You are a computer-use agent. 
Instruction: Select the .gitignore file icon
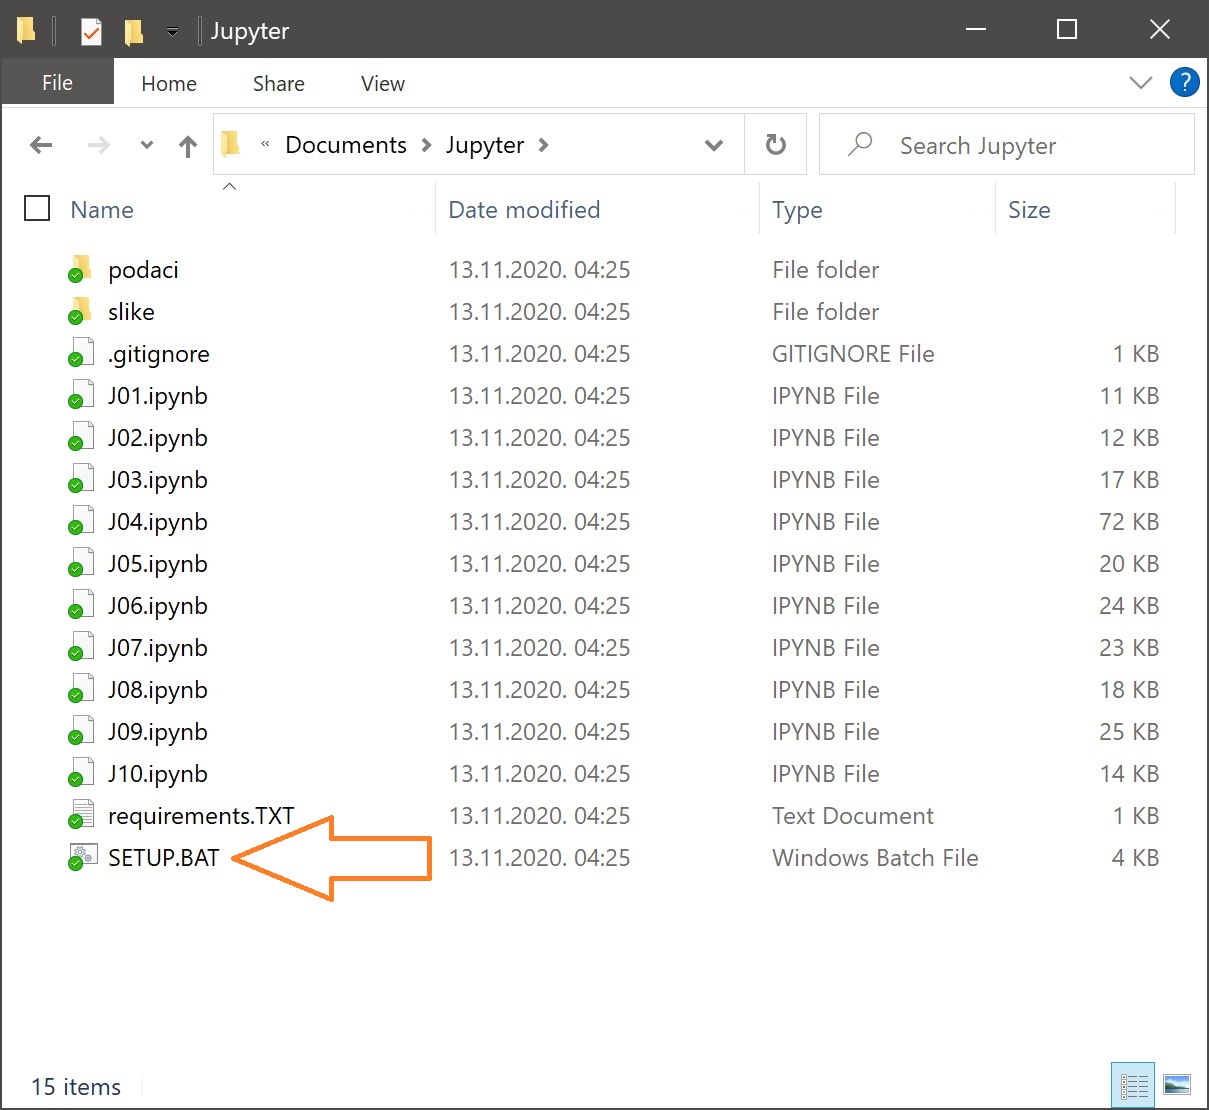click(80, 353)
